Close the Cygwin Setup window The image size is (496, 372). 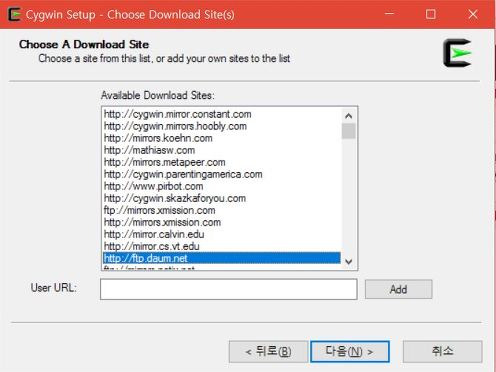(473, 14)
